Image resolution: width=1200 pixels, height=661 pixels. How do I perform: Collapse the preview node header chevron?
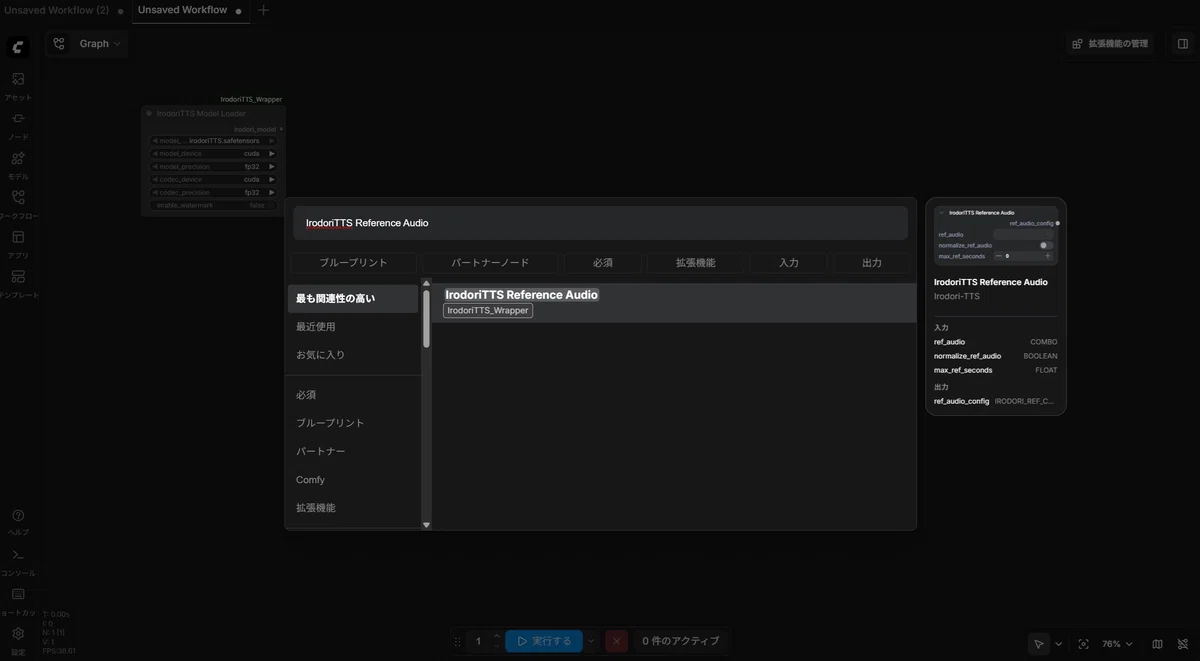(x=941, y=213)
